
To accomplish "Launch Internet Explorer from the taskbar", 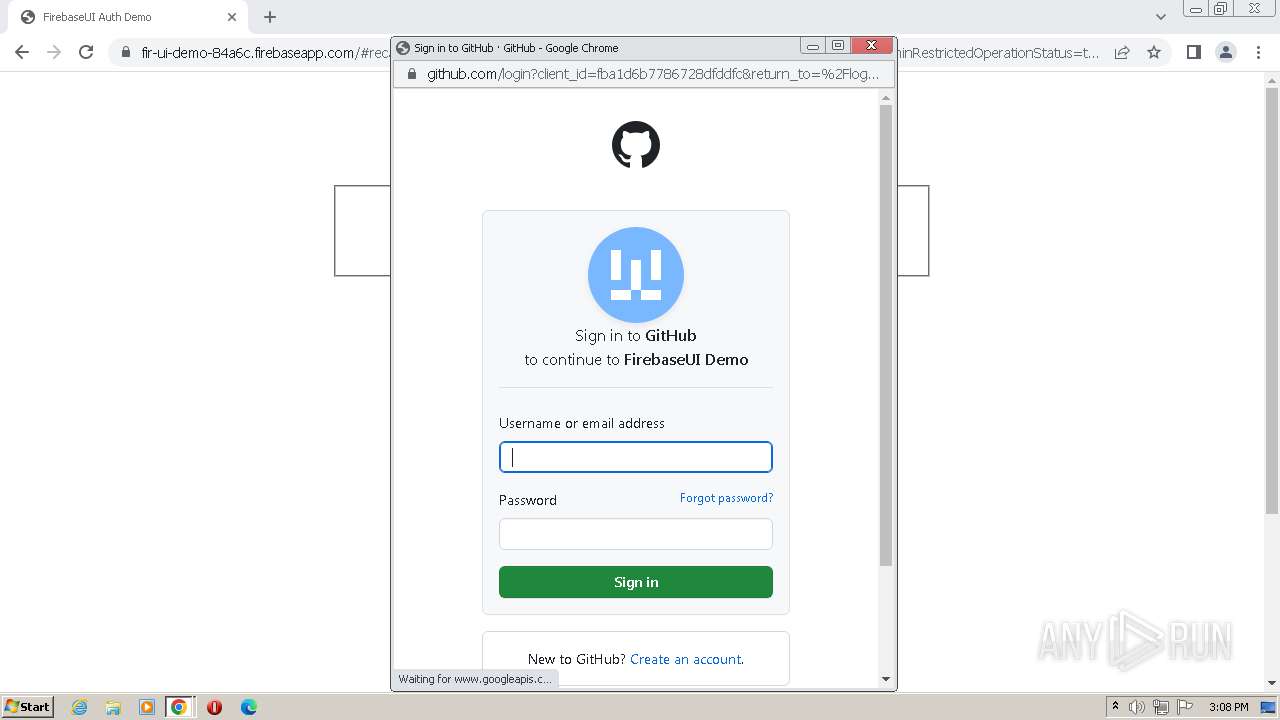I will 80,707.
